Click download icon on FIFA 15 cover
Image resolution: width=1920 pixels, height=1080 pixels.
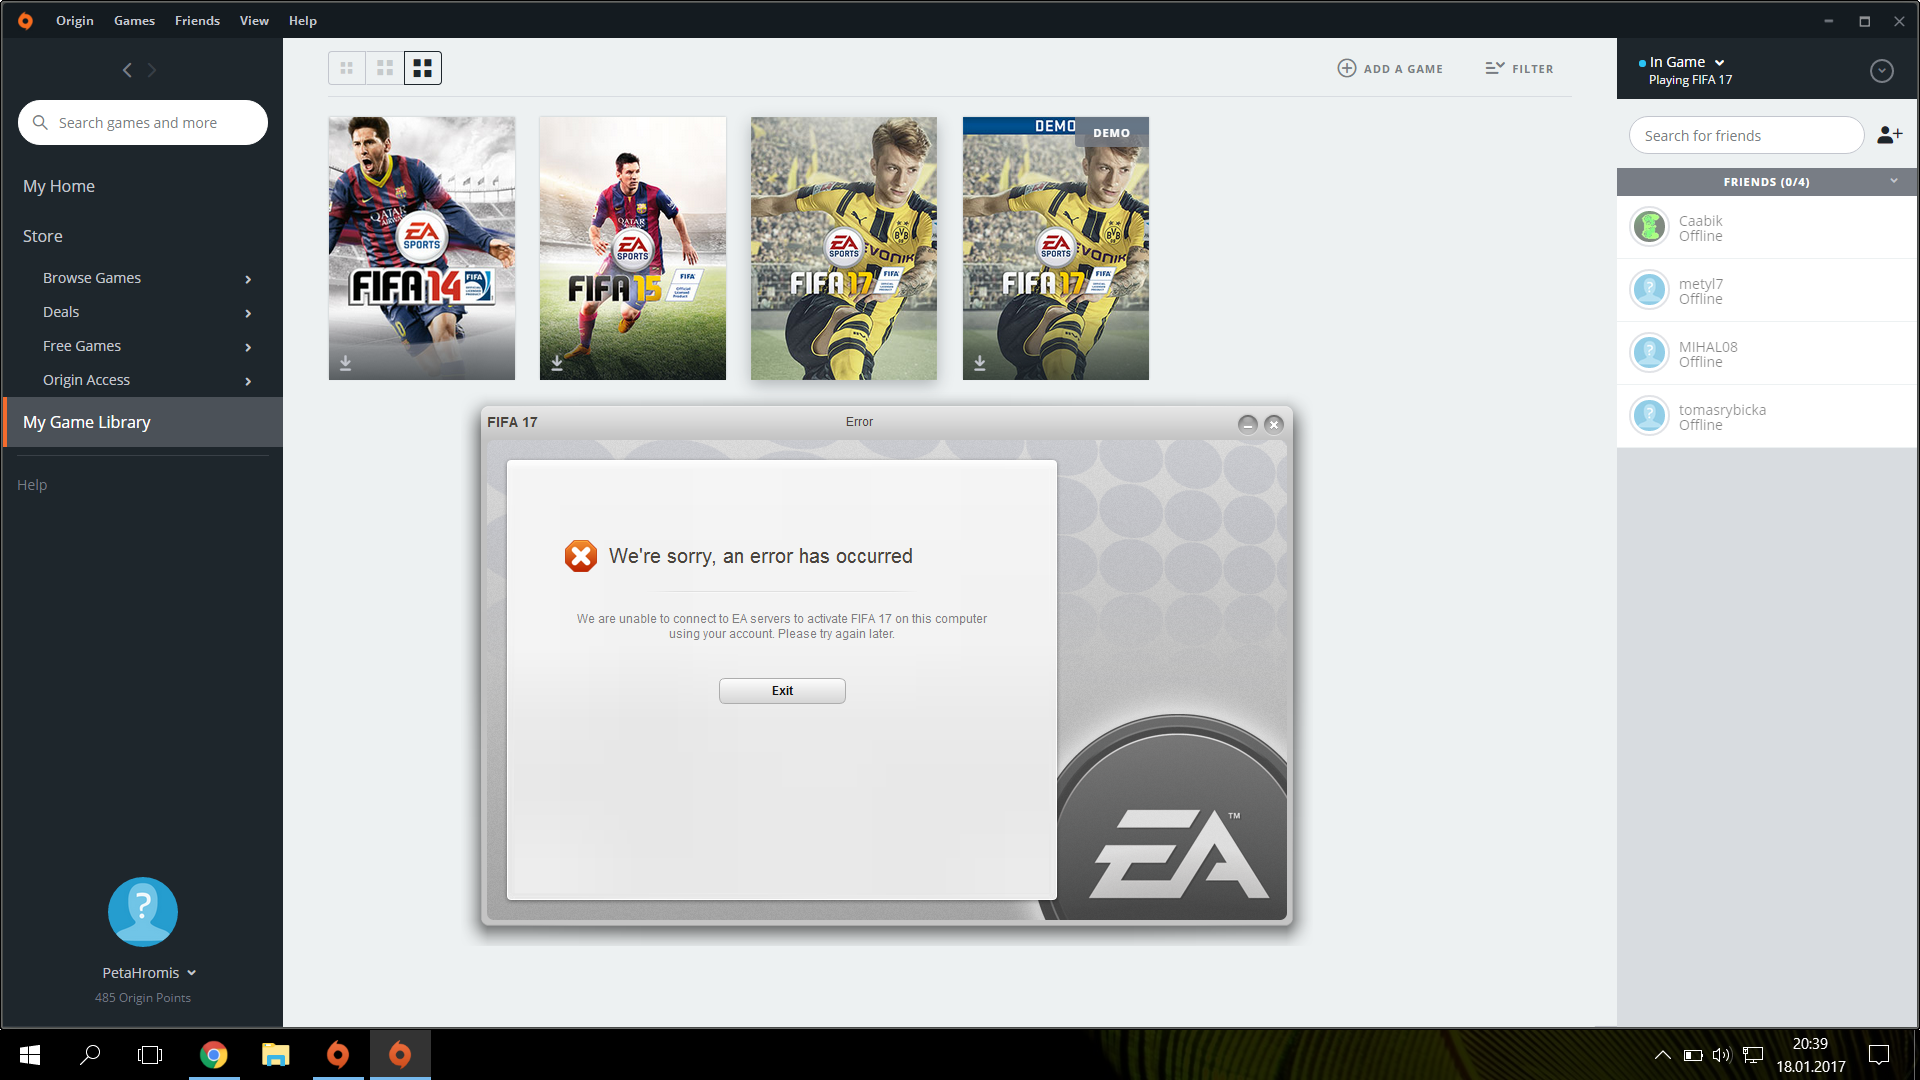(557, 363)
